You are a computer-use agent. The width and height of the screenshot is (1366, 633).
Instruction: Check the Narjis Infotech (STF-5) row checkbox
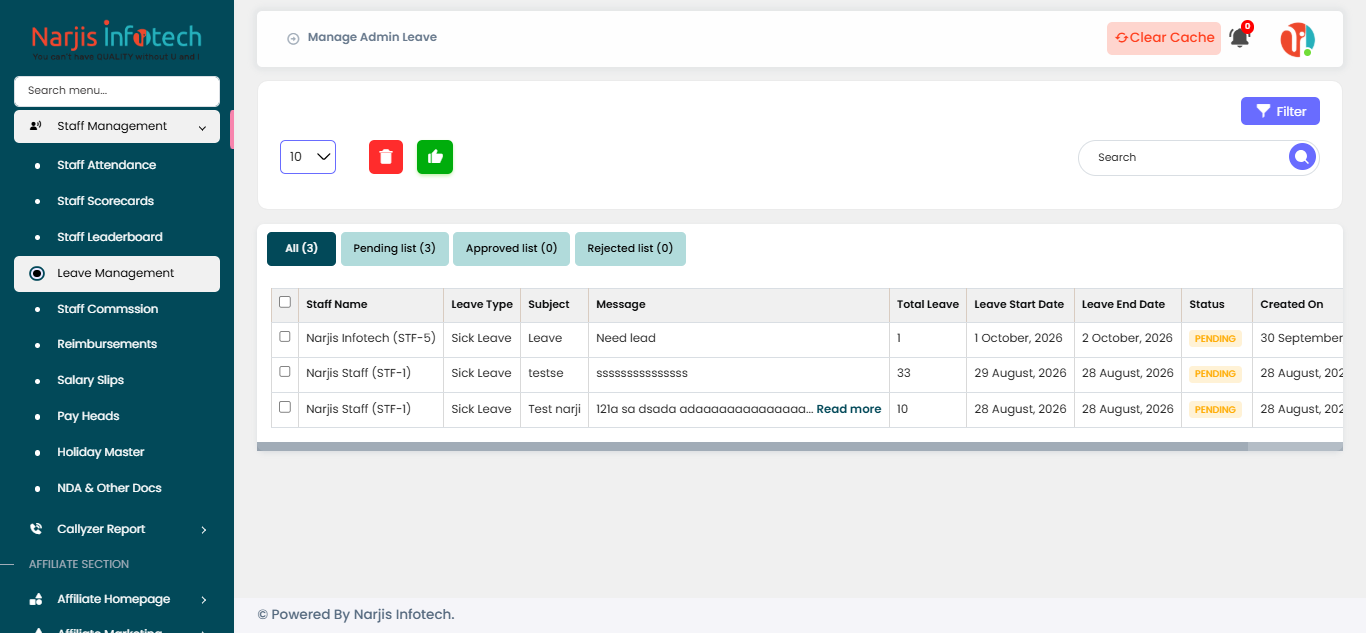coord(285,337)
